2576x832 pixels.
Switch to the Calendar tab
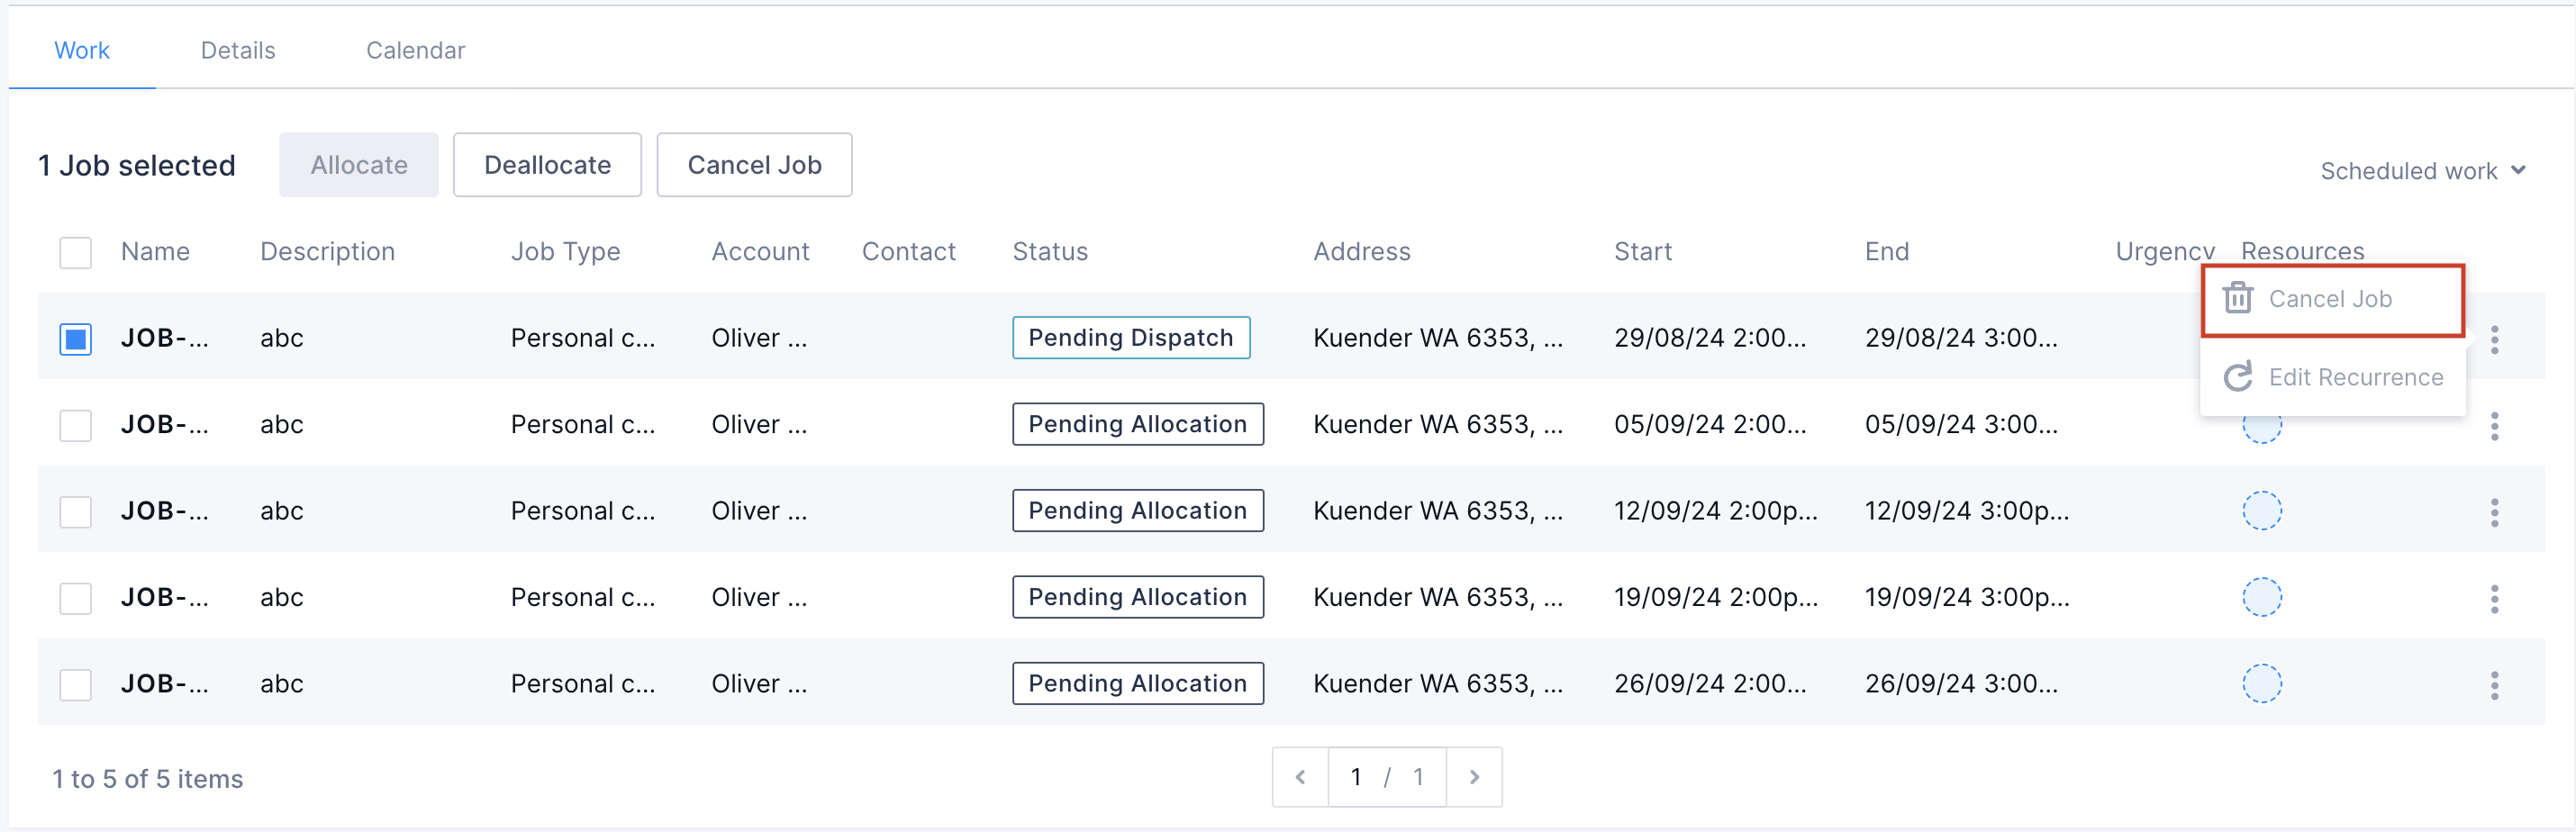point(415,50)
